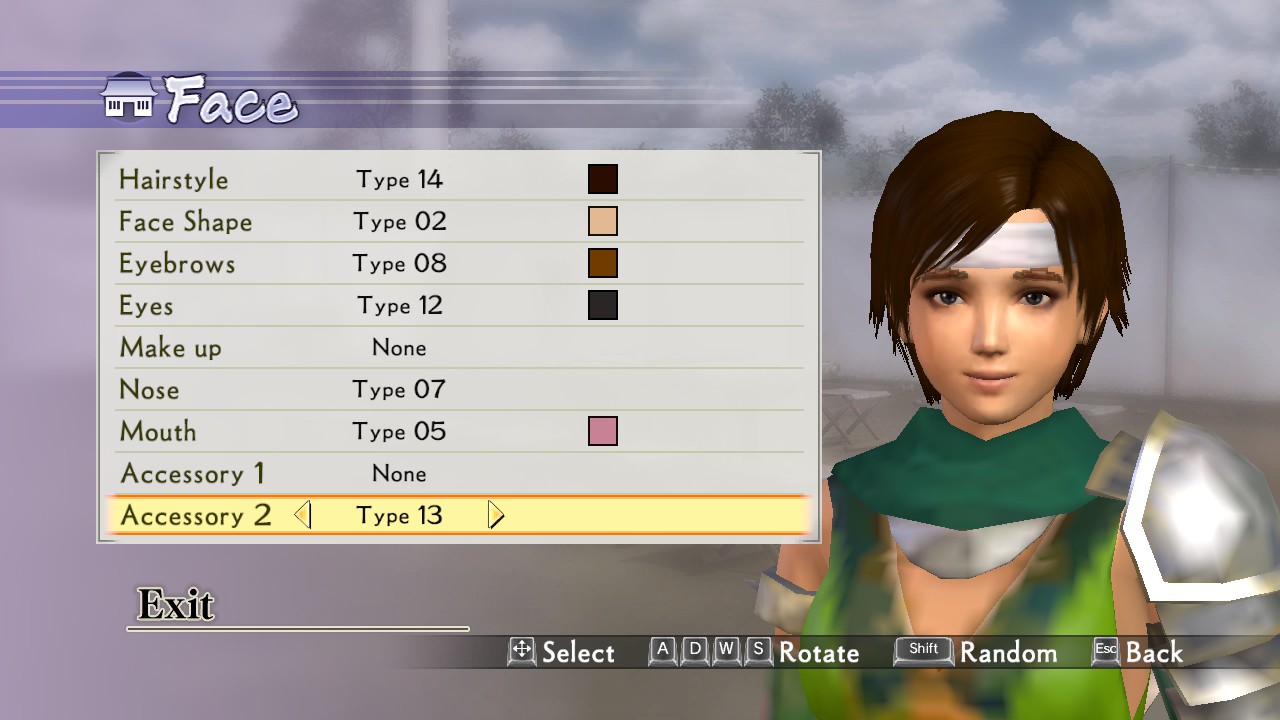The height and width of the screenshot is (720, 1280).
Task: Open the Eyebrows brown color swatch
Action: pyautogui.click(x=603, y=263)
